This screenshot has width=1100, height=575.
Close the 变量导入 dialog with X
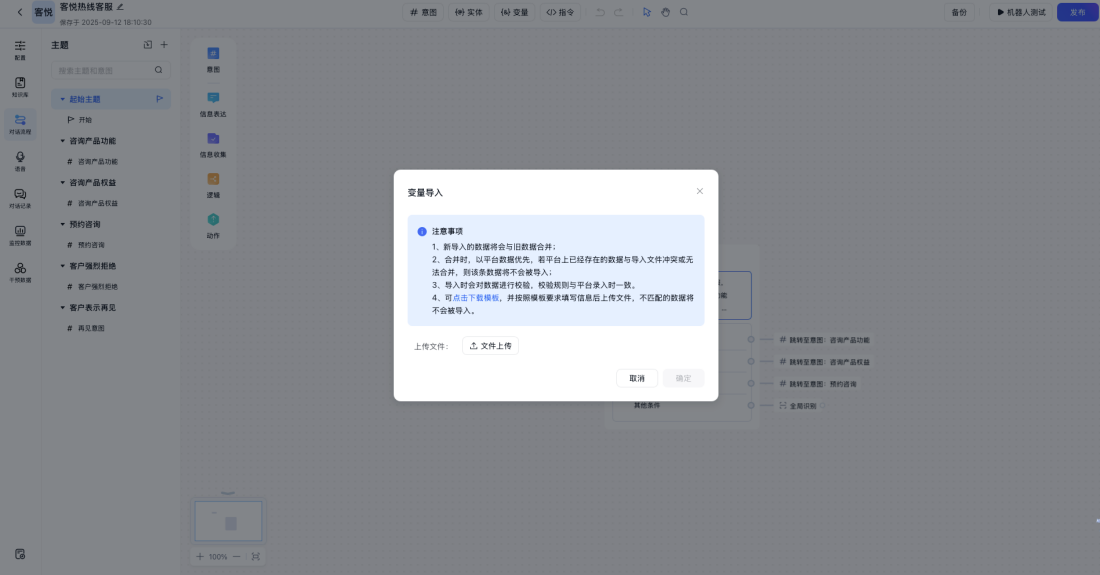pos(699,191)
